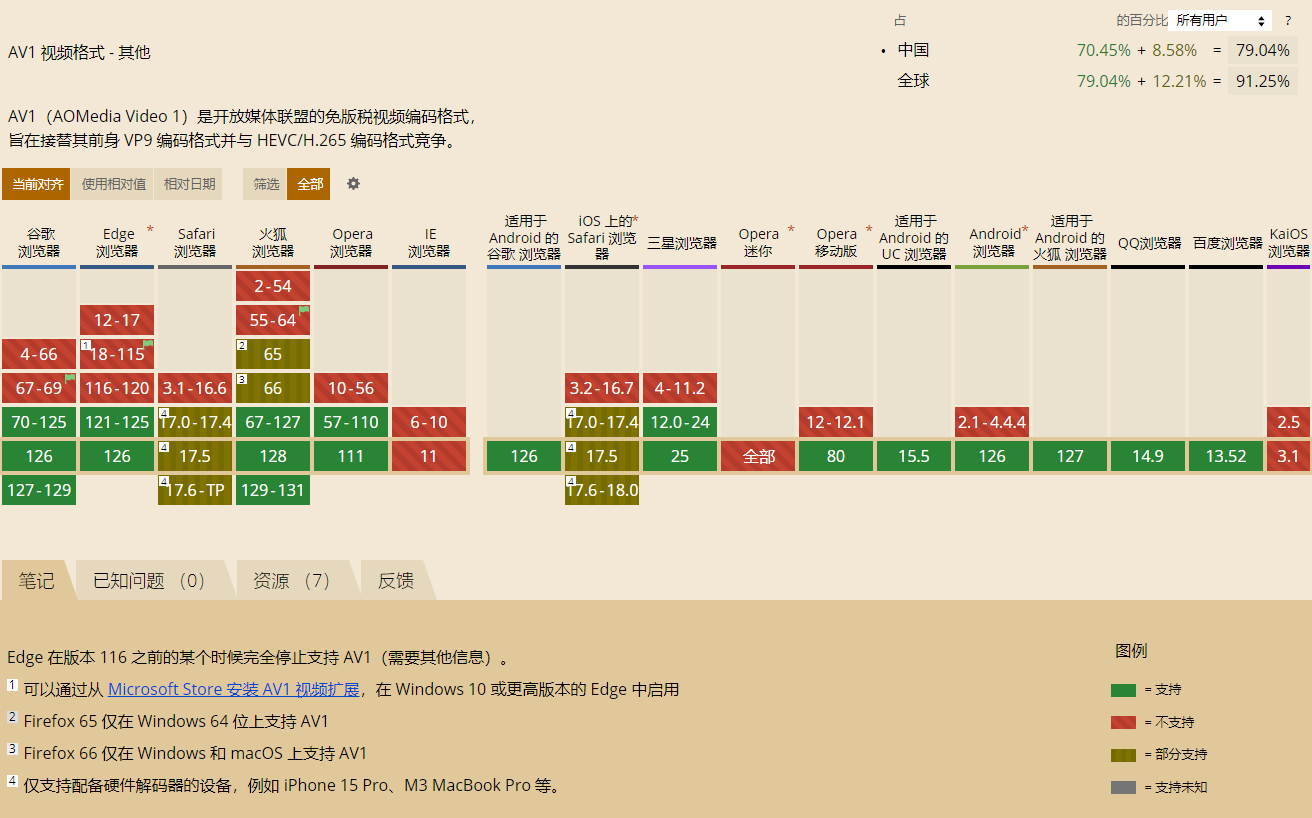This screenshot has height=818, width=1312.
Task: Click iOS Safari version cell 3.2-16.7
Action: point(602,388)
